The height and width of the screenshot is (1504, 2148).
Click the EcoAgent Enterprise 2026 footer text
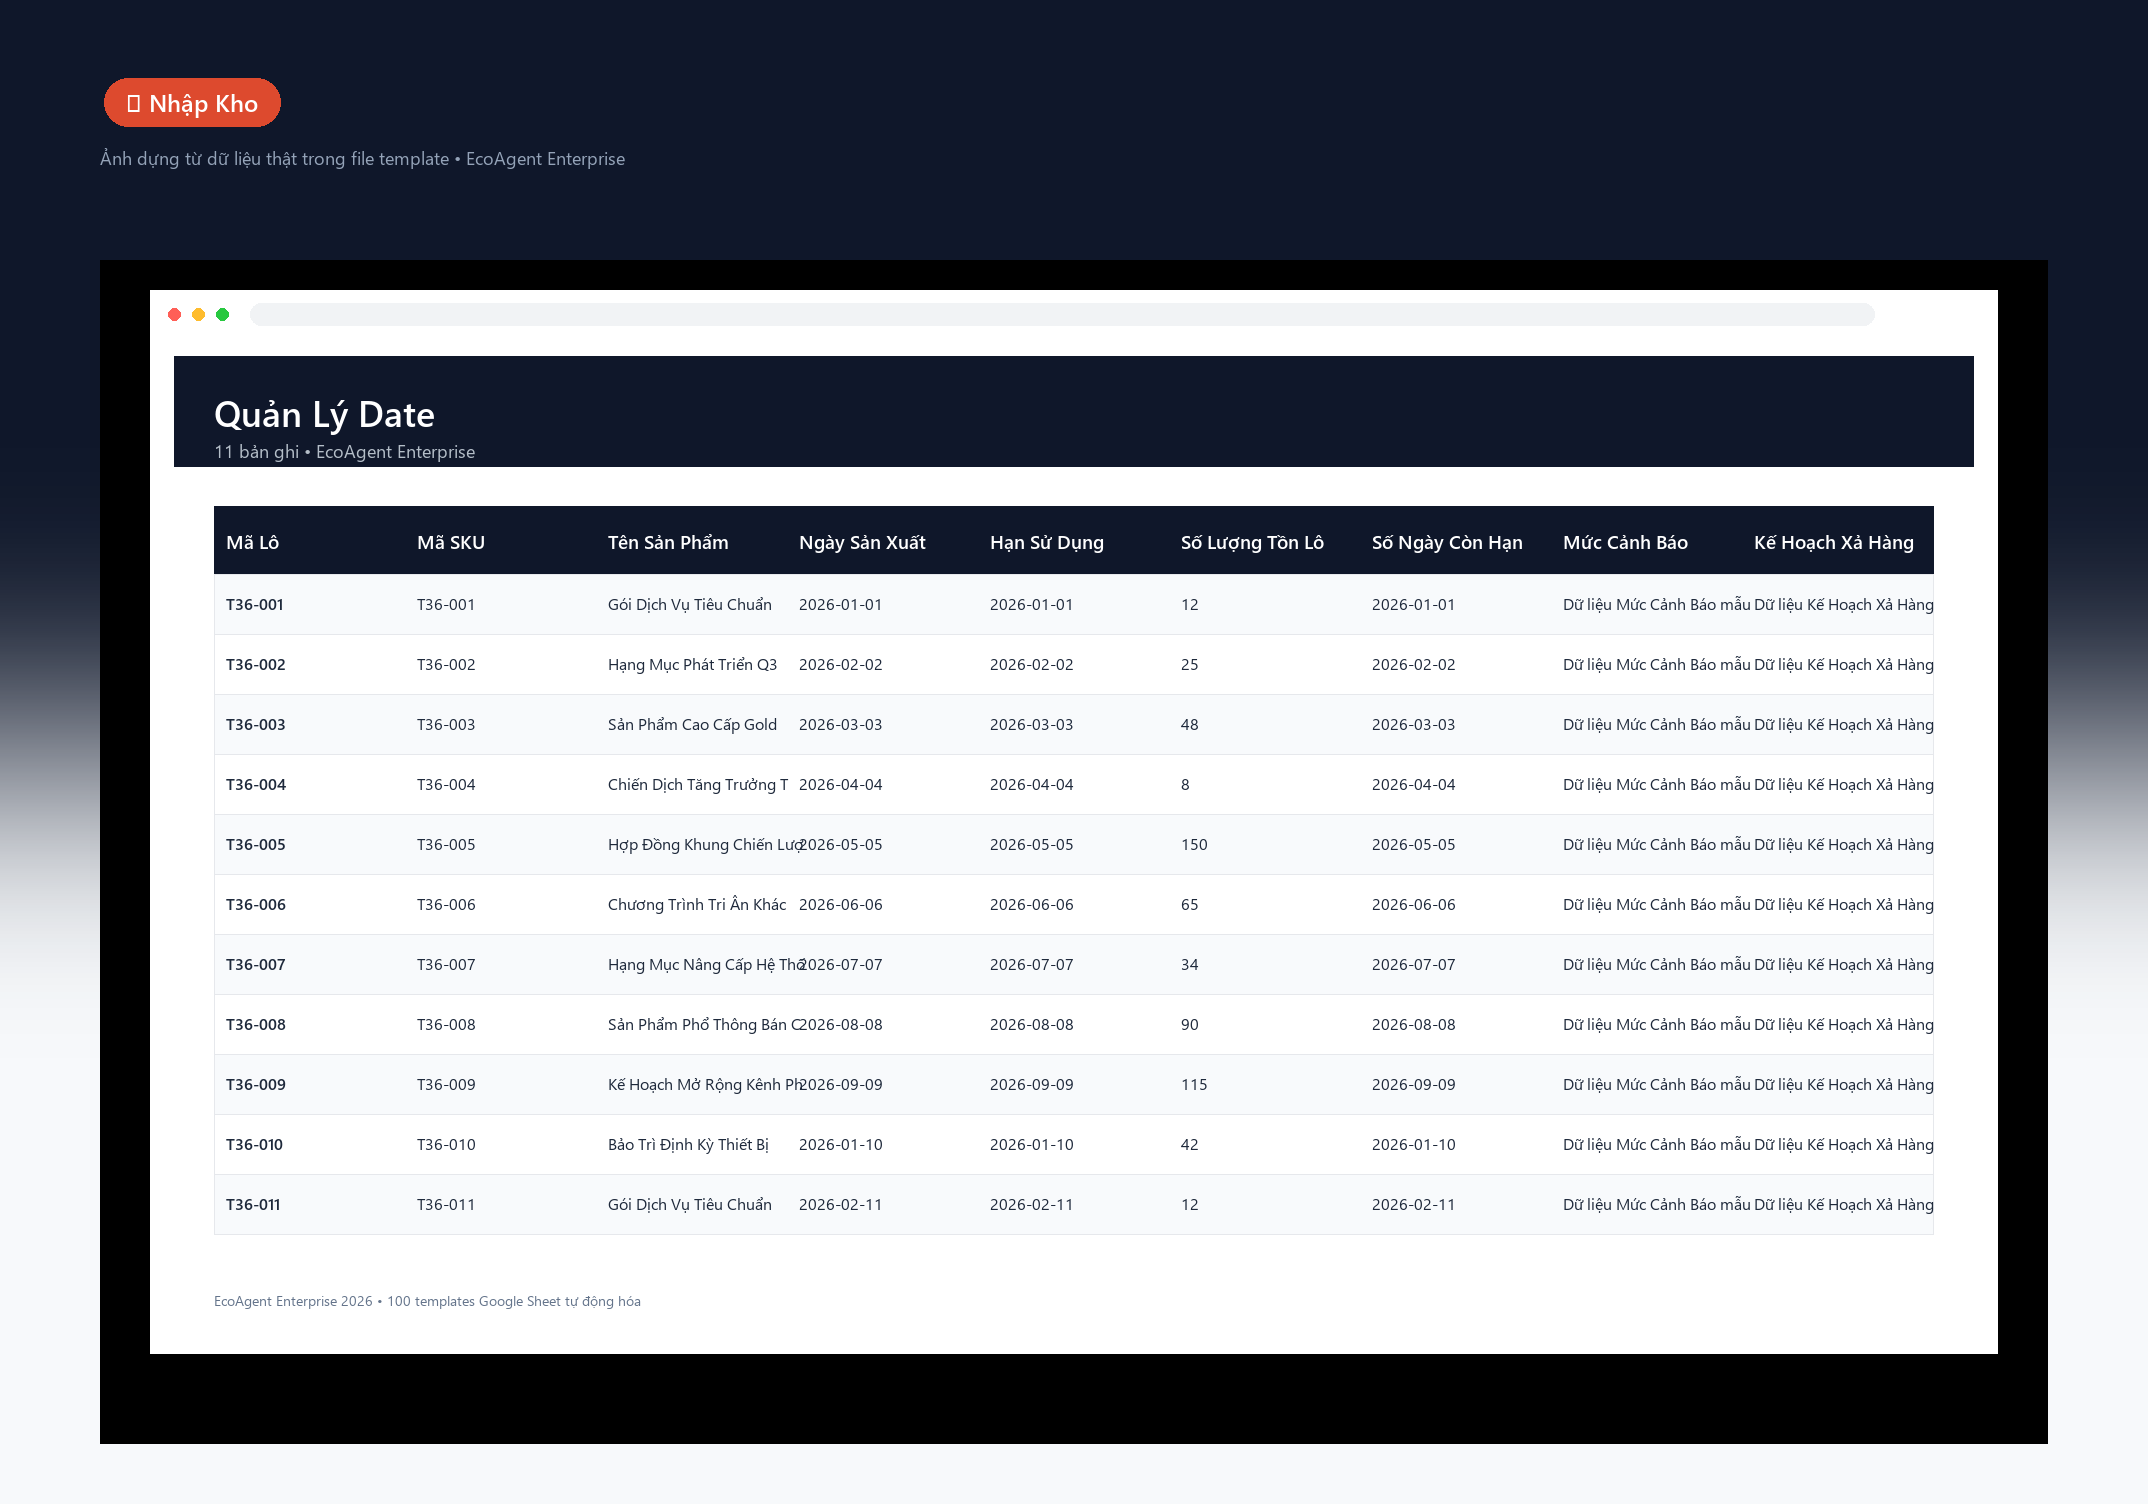[427, 1301]
